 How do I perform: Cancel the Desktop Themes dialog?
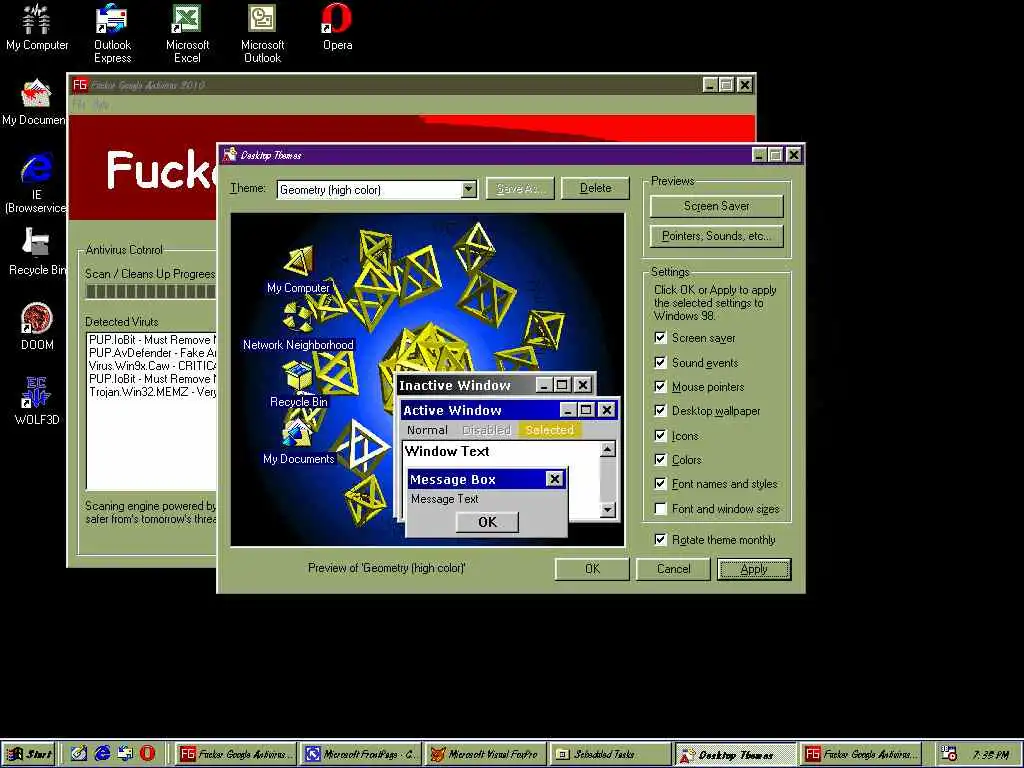[x=673, y=569]
